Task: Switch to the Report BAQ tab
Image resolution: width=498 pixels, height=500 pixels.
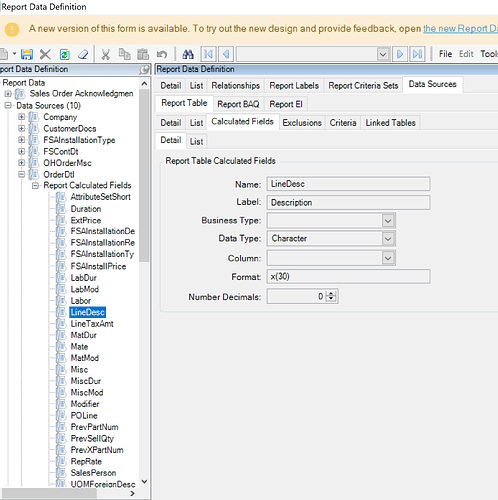Action: tap(238, 104)
